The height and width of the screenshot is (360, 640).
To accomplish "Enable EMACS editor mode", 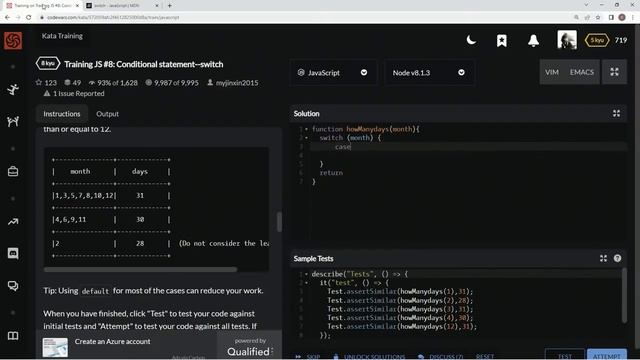I will coord(582,72).
